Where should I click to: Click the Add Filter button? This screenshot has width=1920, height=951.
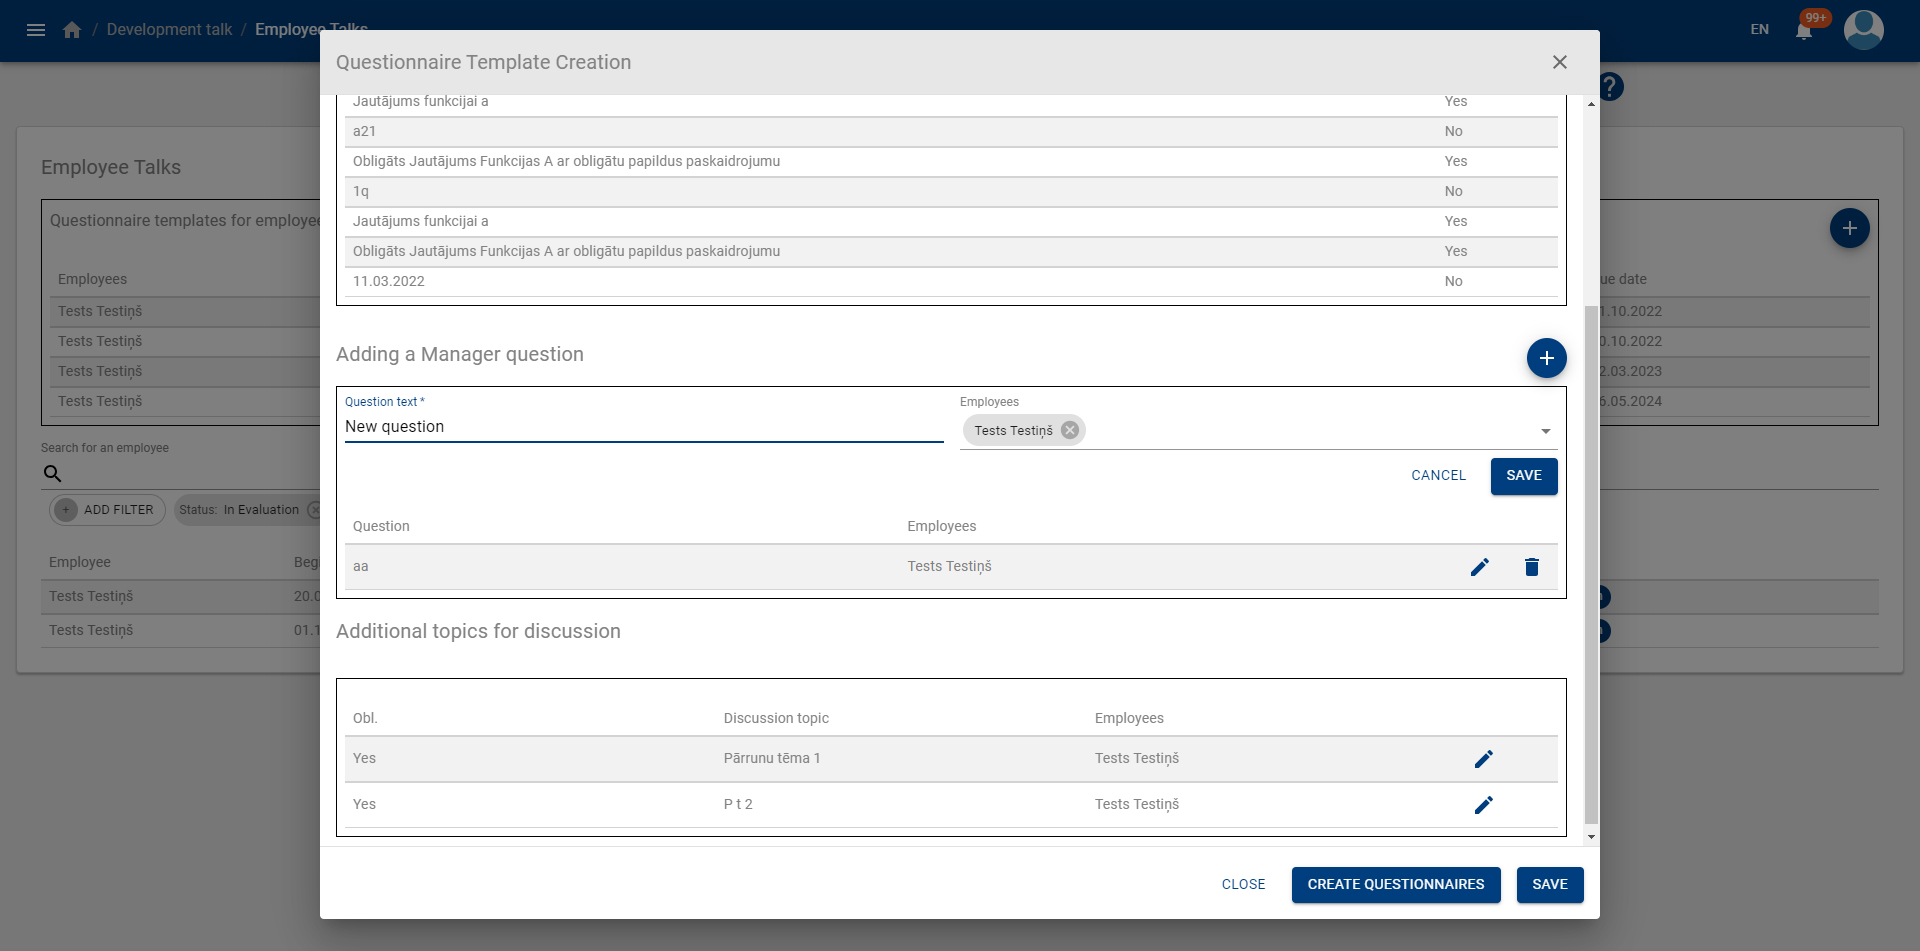(107, 510)
